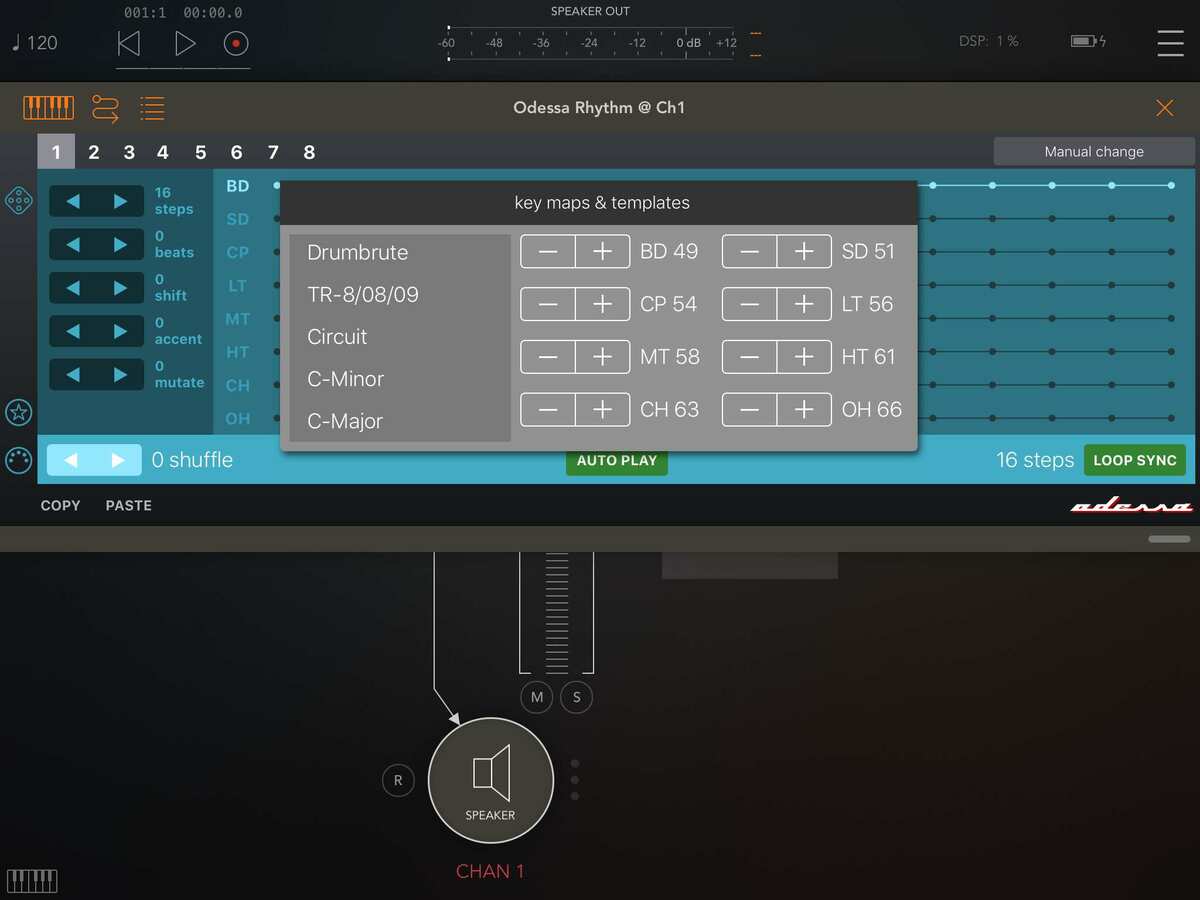Screen dimensions: 1200x900
Task: Decrease shift with left arrow
Action: [73, 288]
